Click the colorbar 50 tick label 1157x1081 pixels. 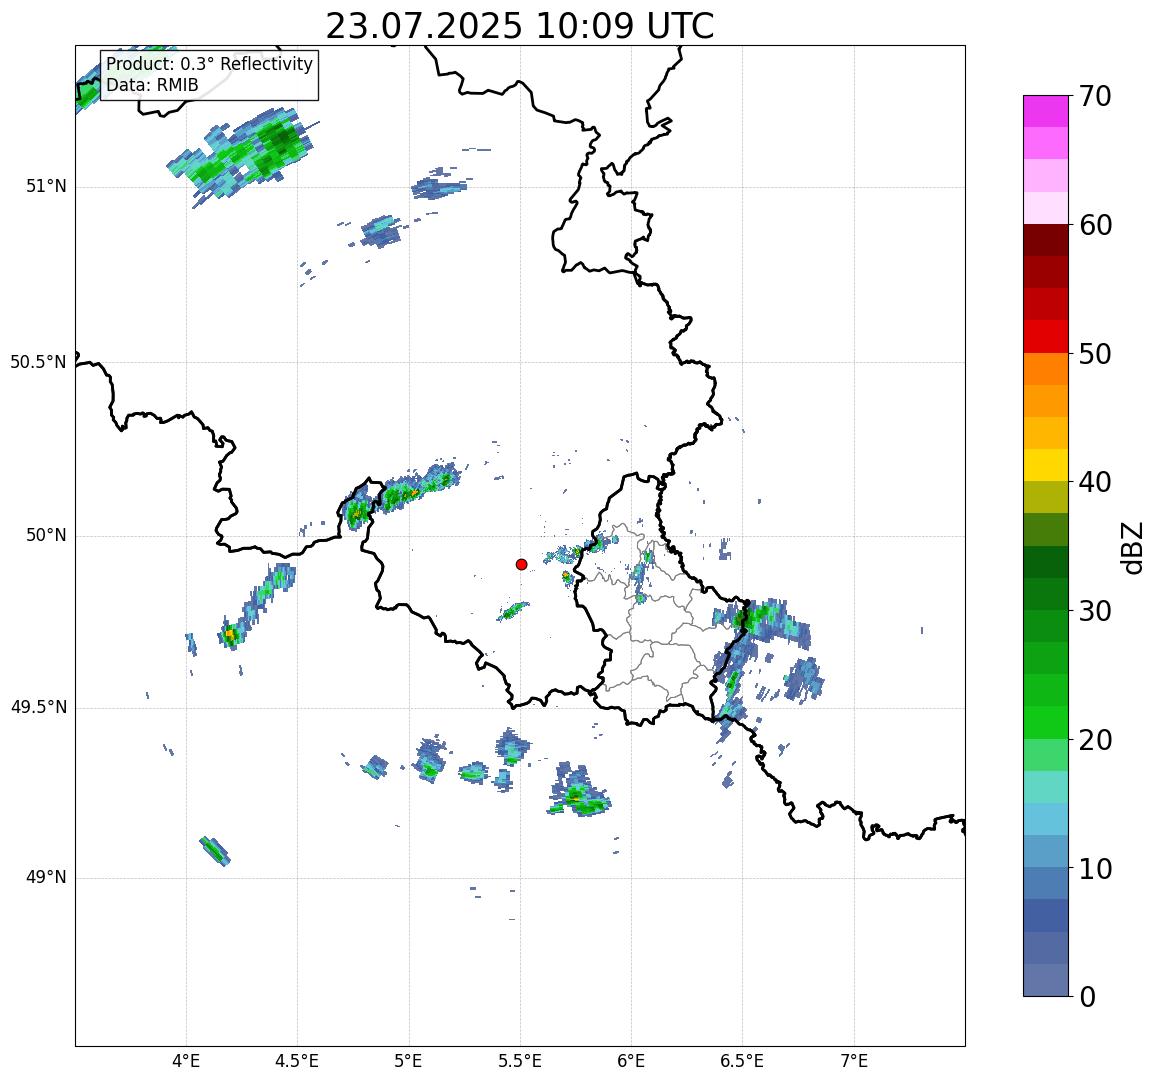click(1096, 354)
